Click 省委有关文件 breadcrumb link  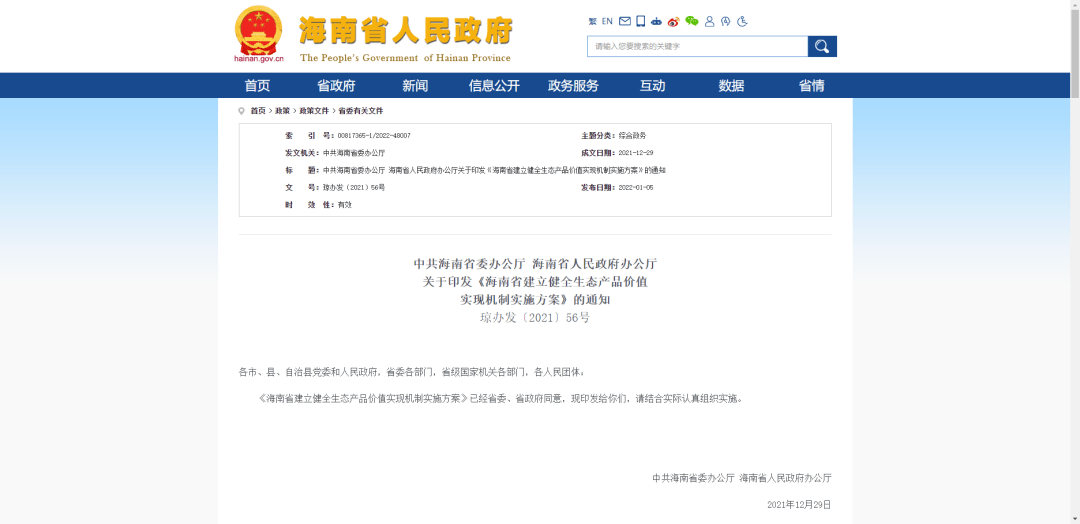(360, 111)
